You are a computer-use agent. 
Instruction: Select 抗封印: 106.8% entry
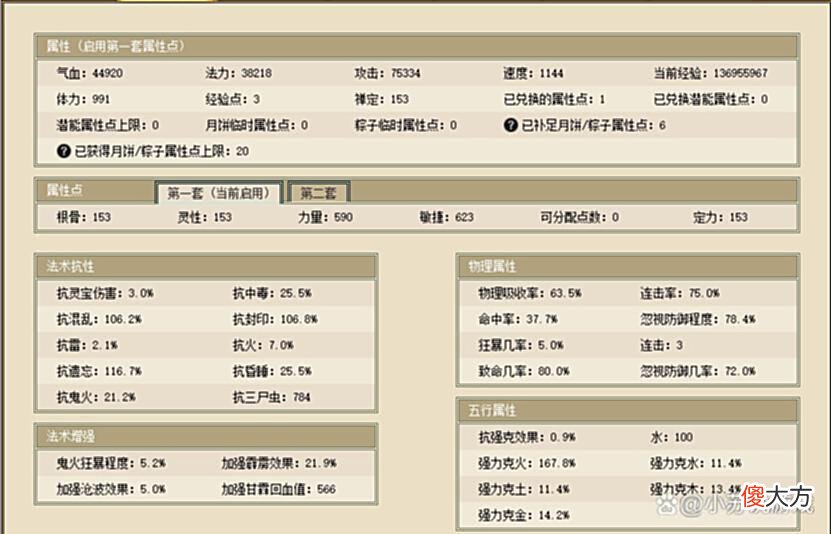tap(275, 319)
